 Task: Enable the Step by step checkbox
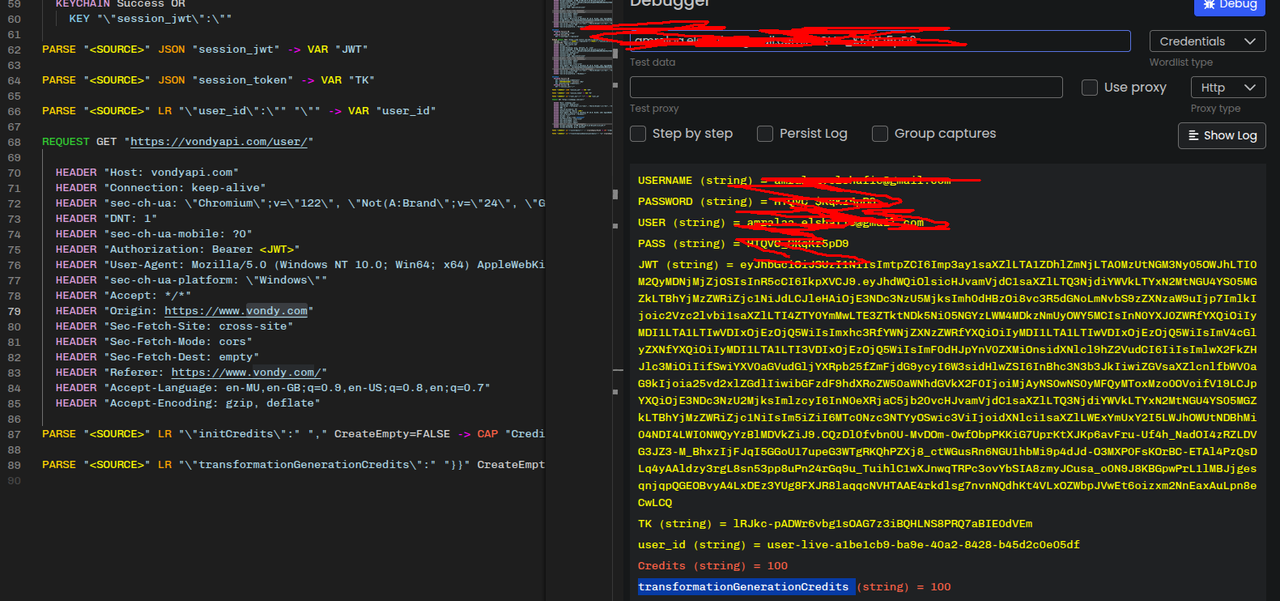click(x=638, y=133)
